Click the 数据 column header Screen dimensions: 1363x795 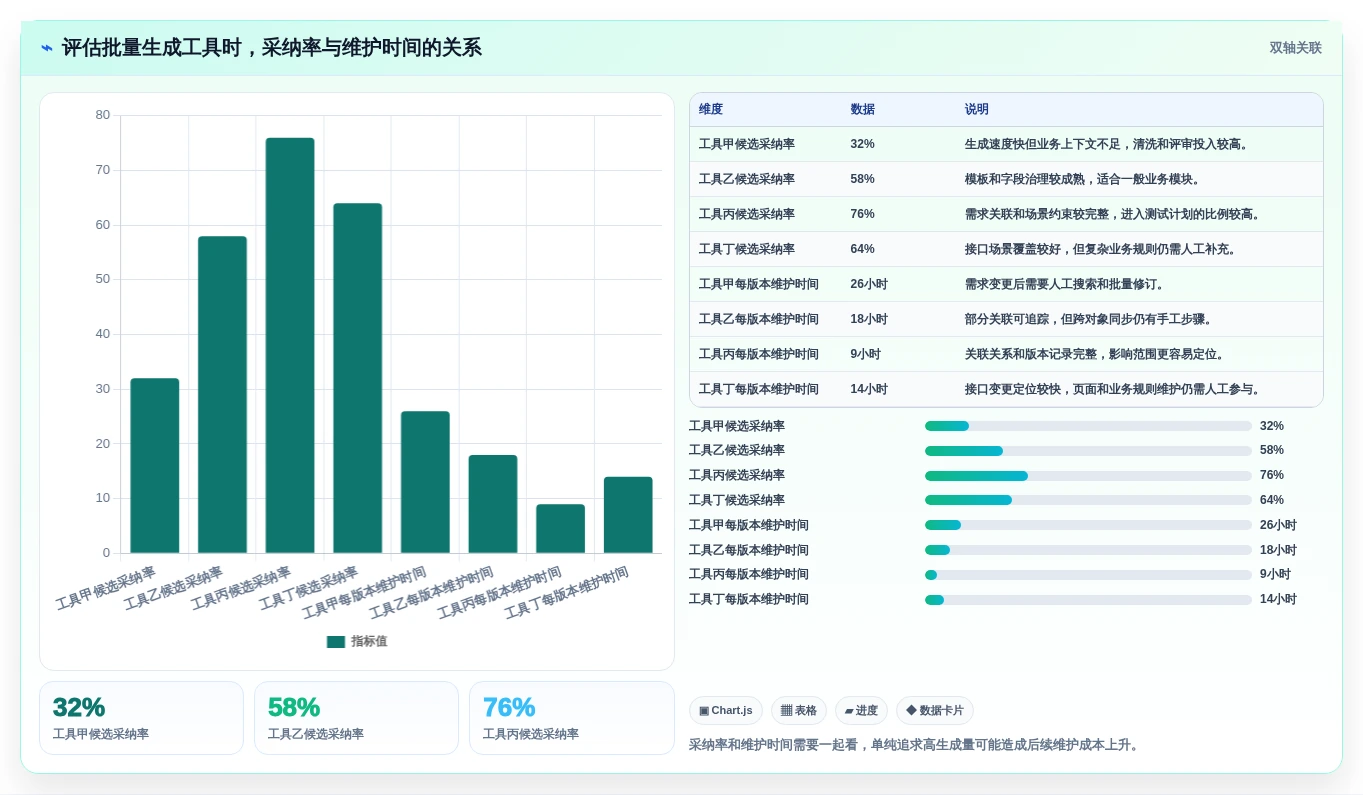coord(862,110)
